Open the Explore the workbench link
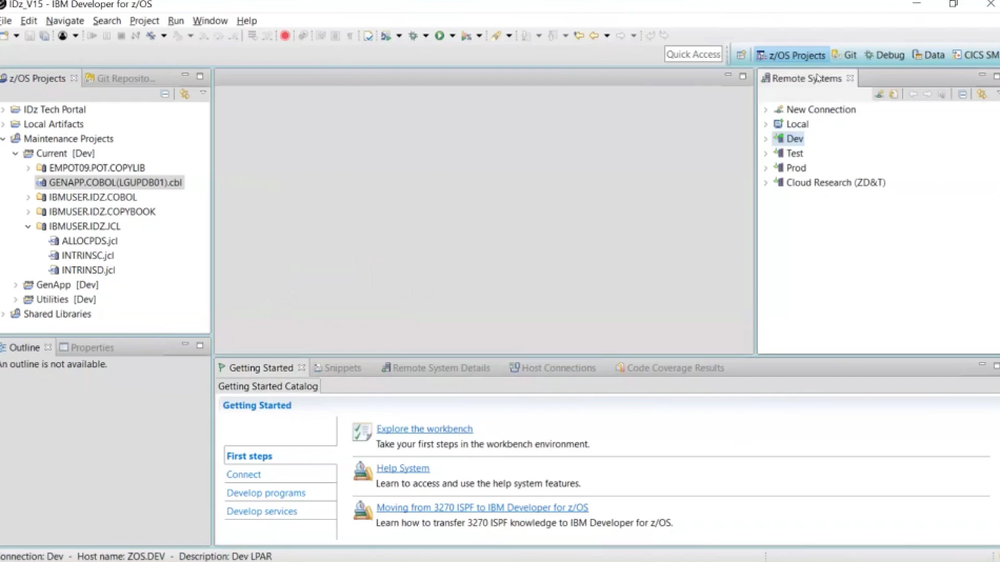The height and width of the screenshot is (562, 1000). [x=425, y=429]
